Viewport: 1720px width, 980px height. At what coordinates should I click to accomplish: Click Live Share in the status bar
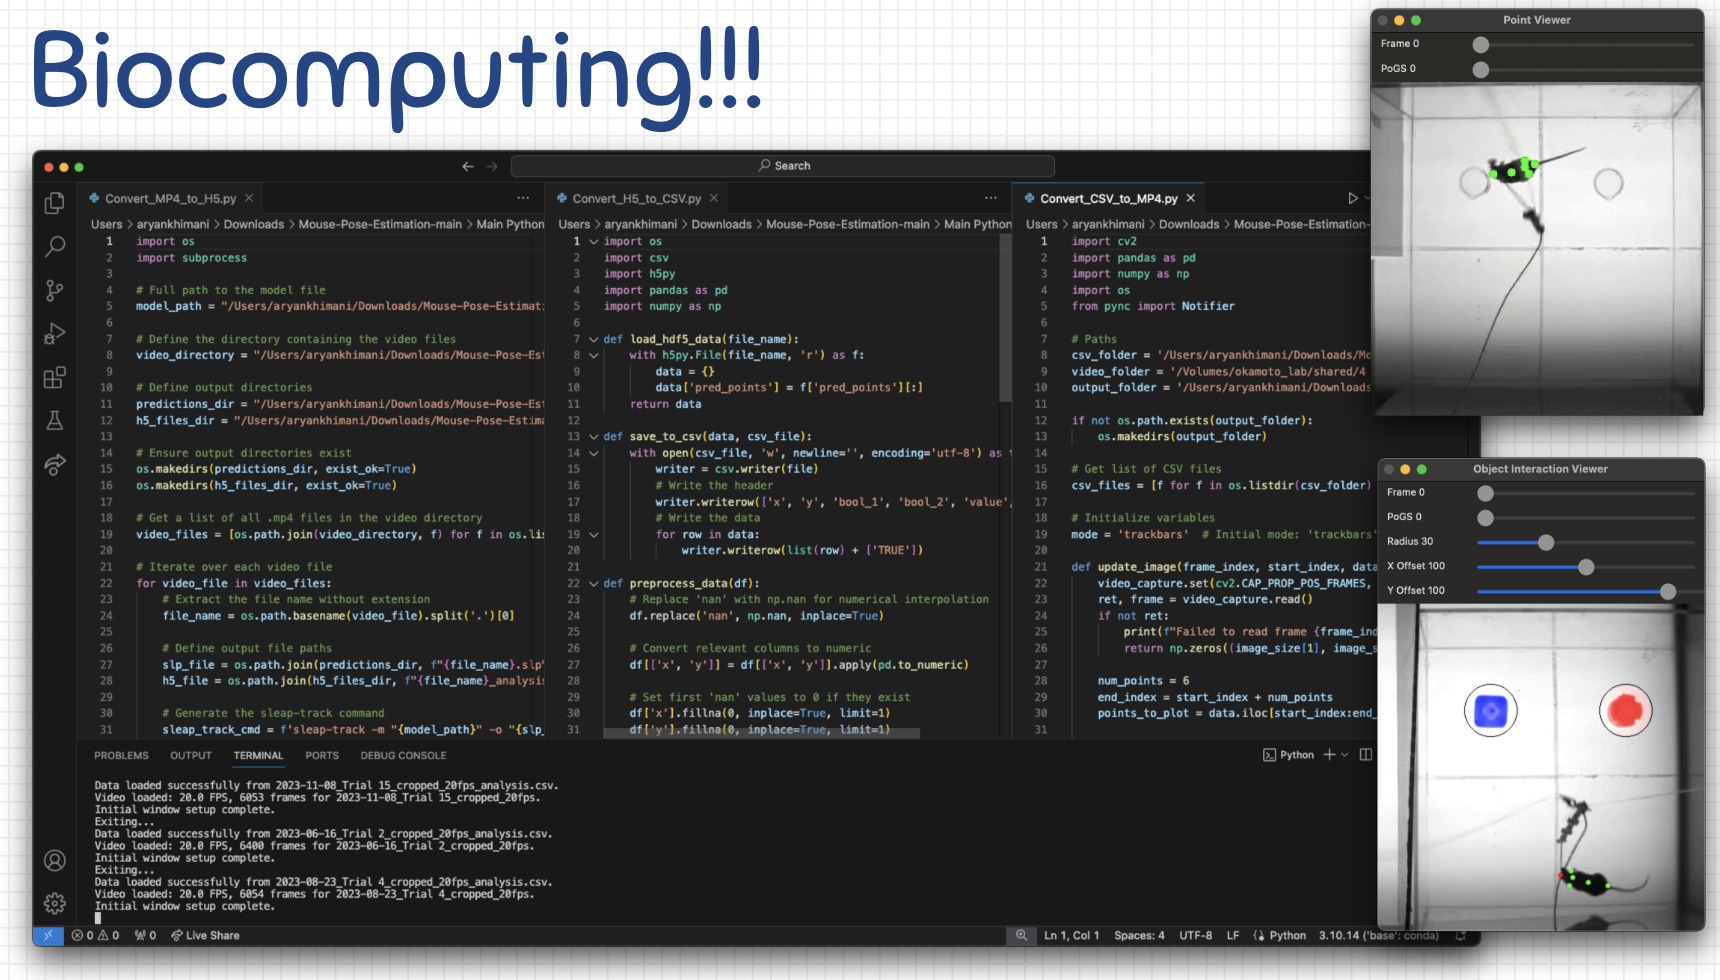pos(205,935)
